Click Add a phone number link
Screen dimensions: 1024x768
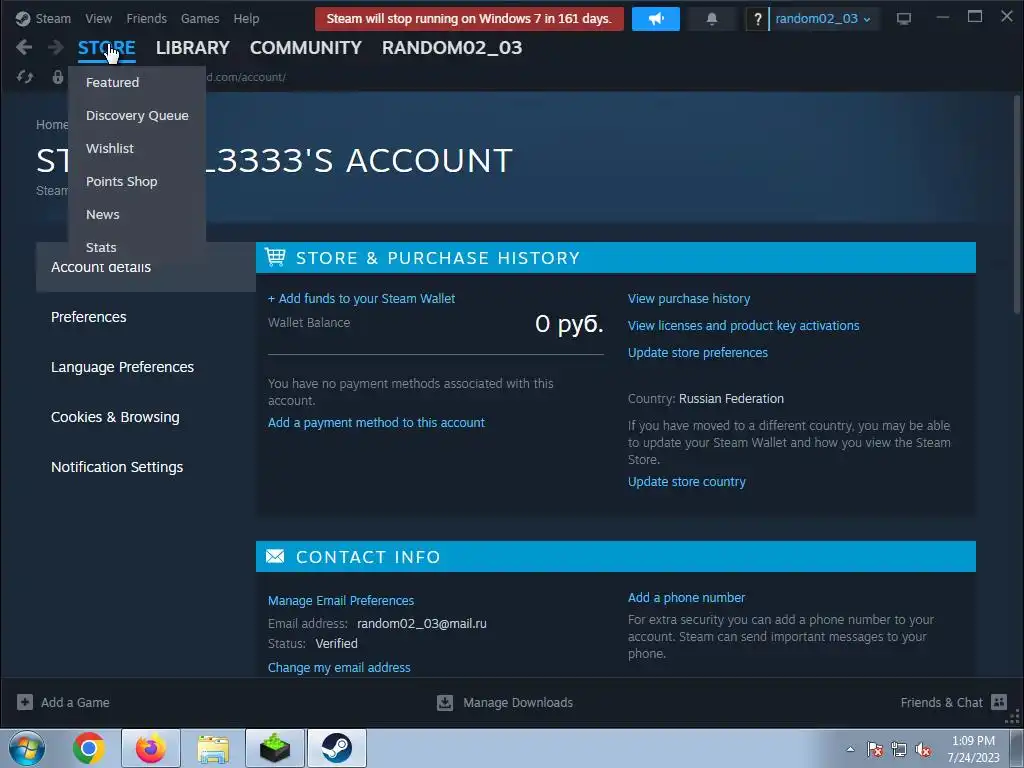click(x=686, y=598)
